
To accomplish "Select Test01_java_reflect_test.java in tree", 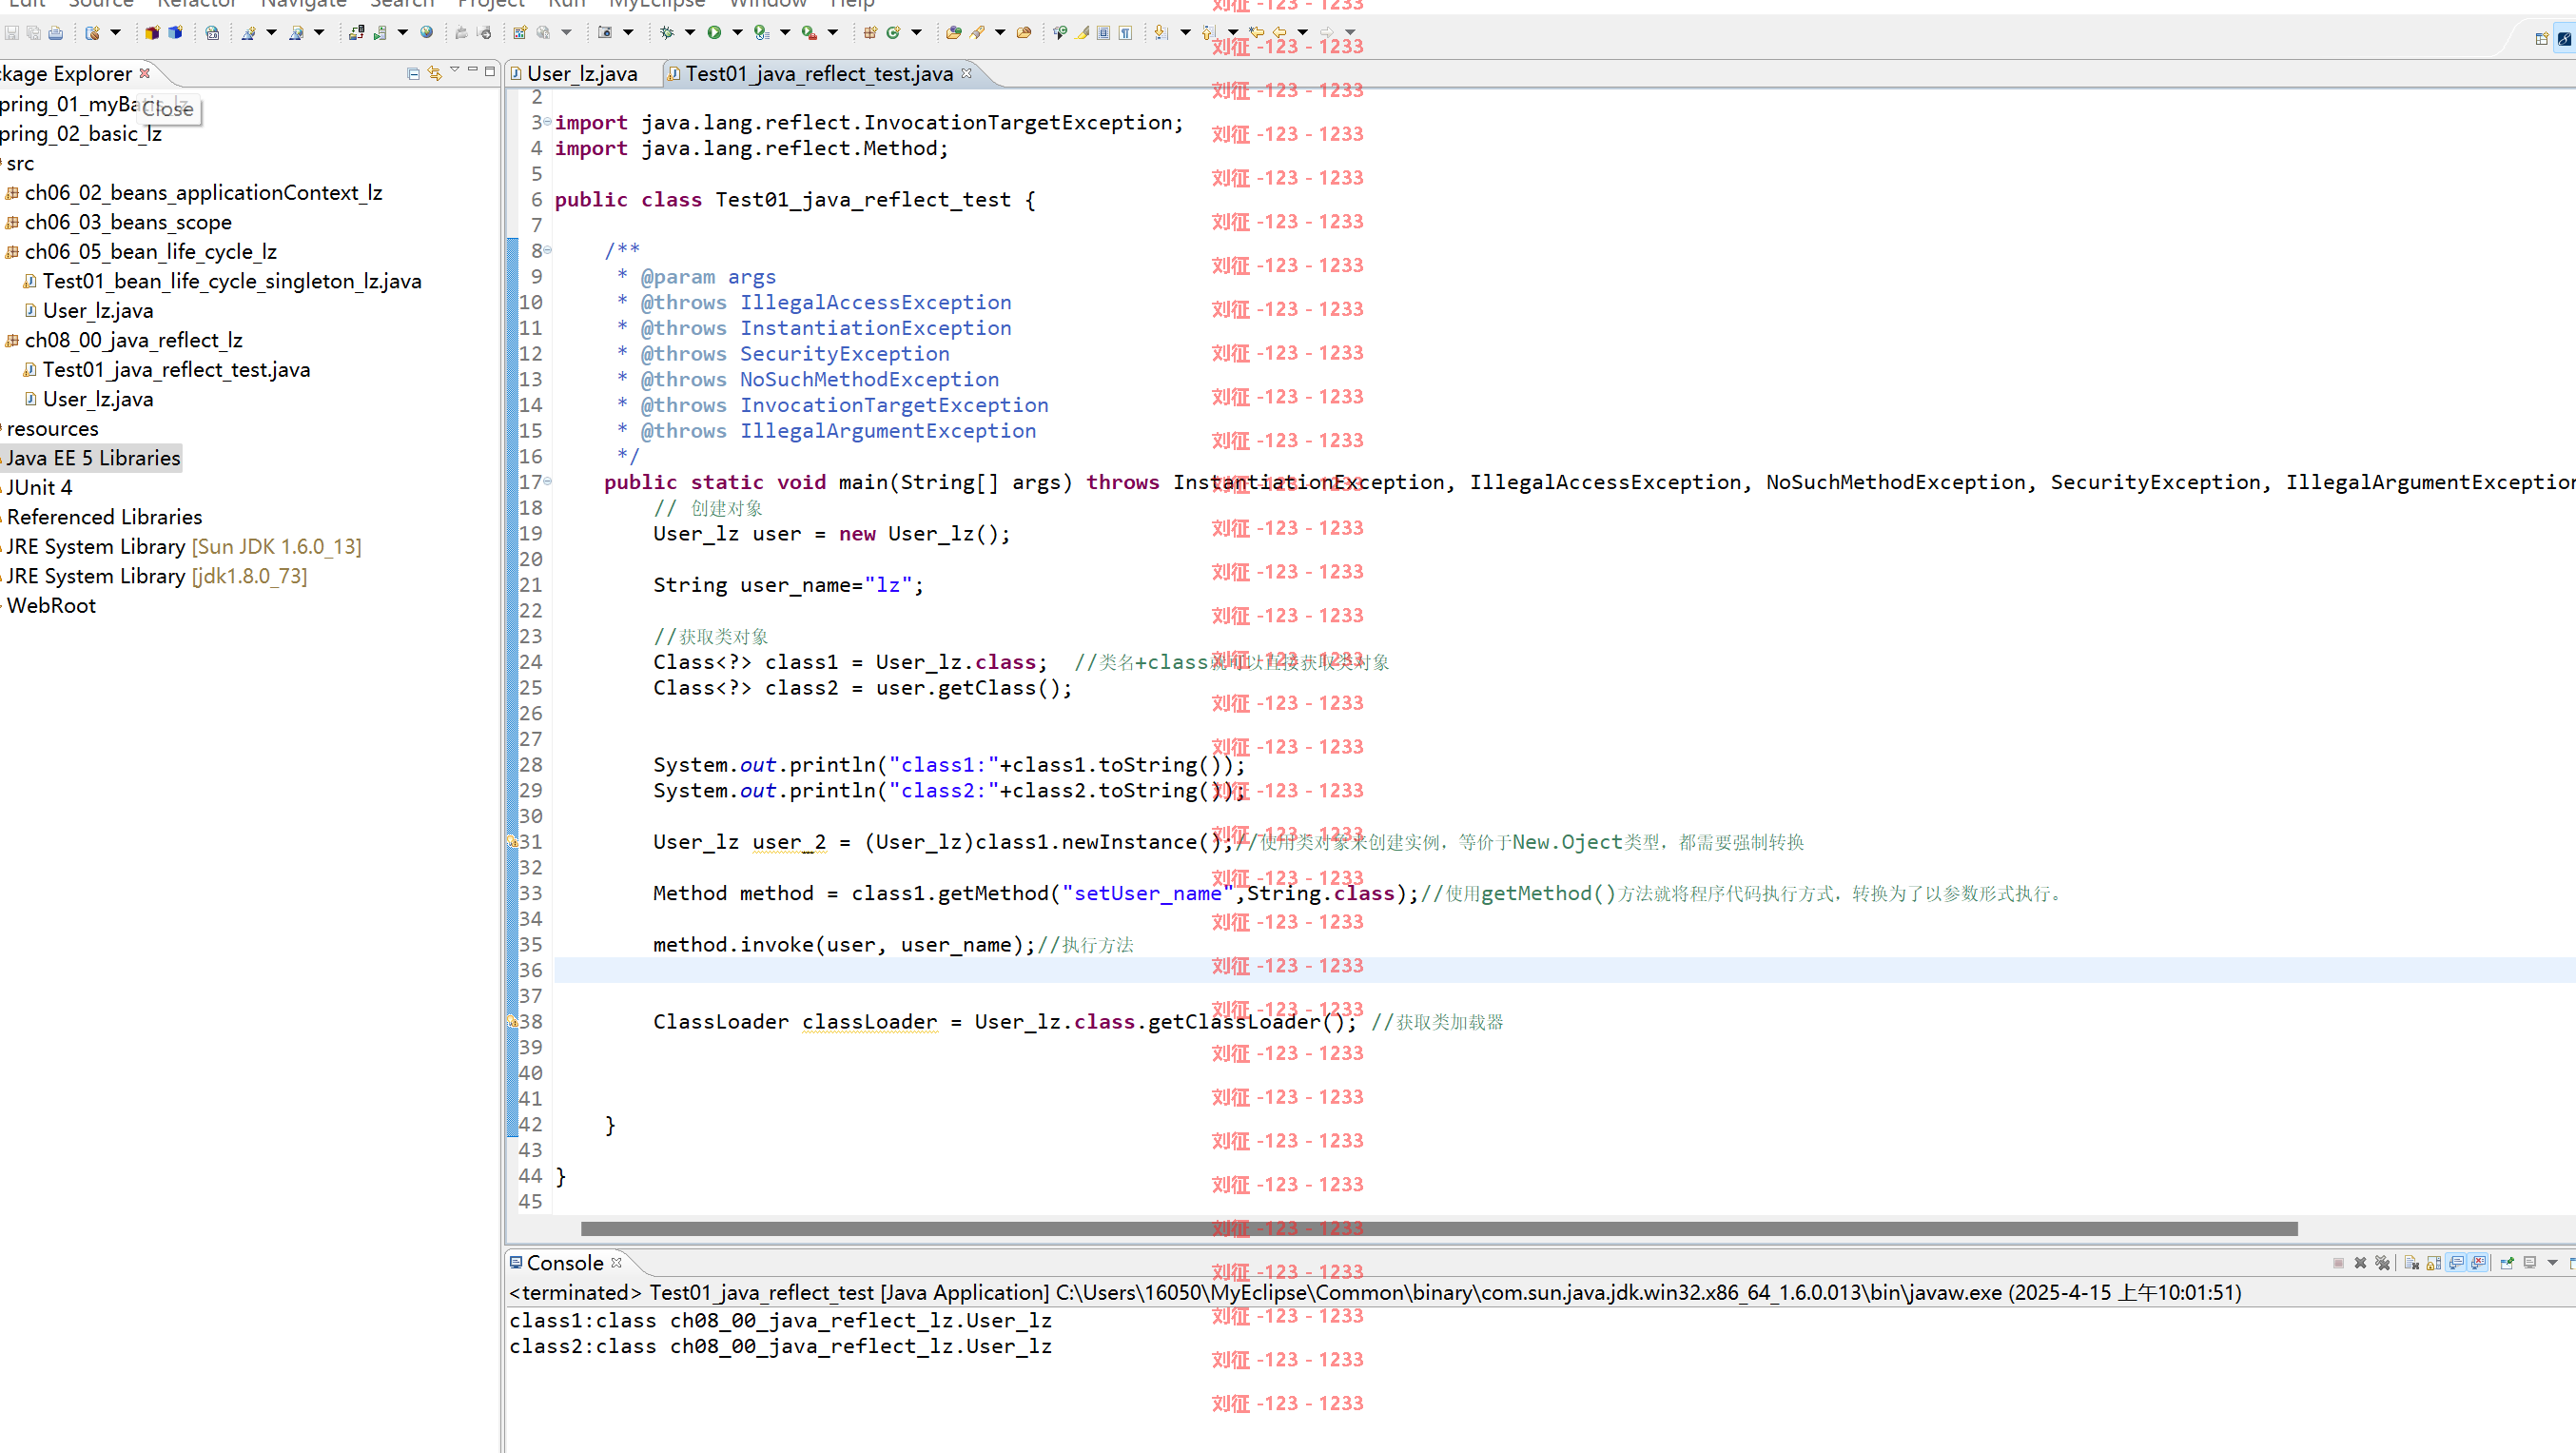I will 176,370.
